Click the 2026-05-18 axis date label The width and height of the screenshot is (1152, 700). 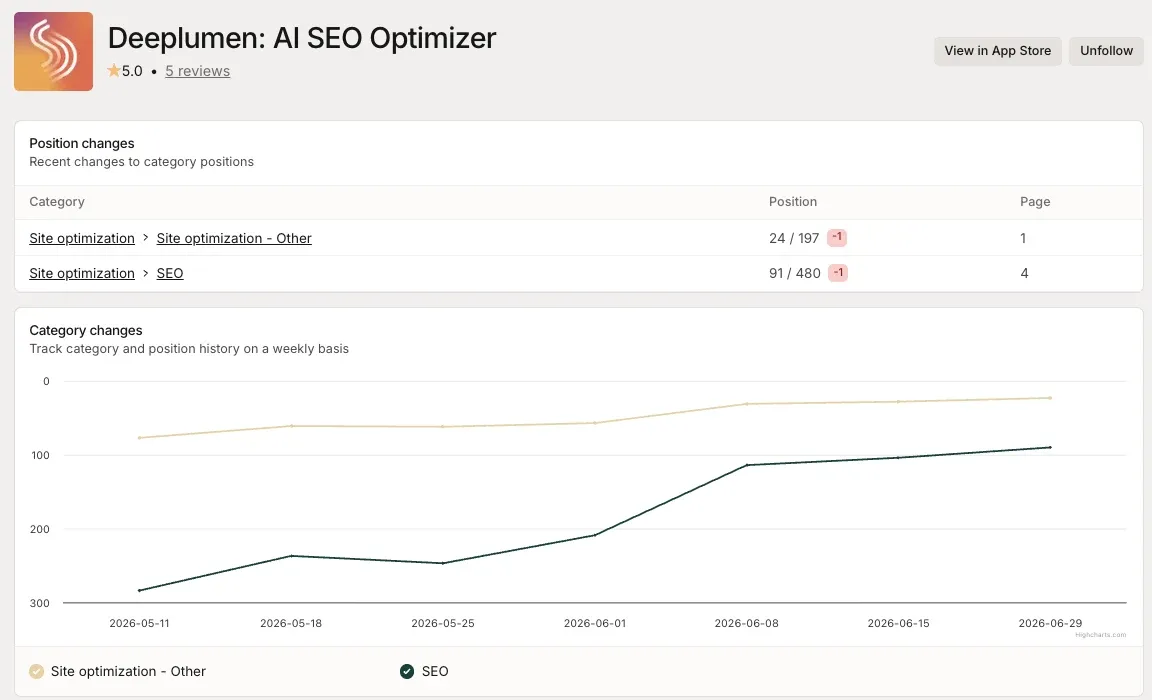[291, 623]
